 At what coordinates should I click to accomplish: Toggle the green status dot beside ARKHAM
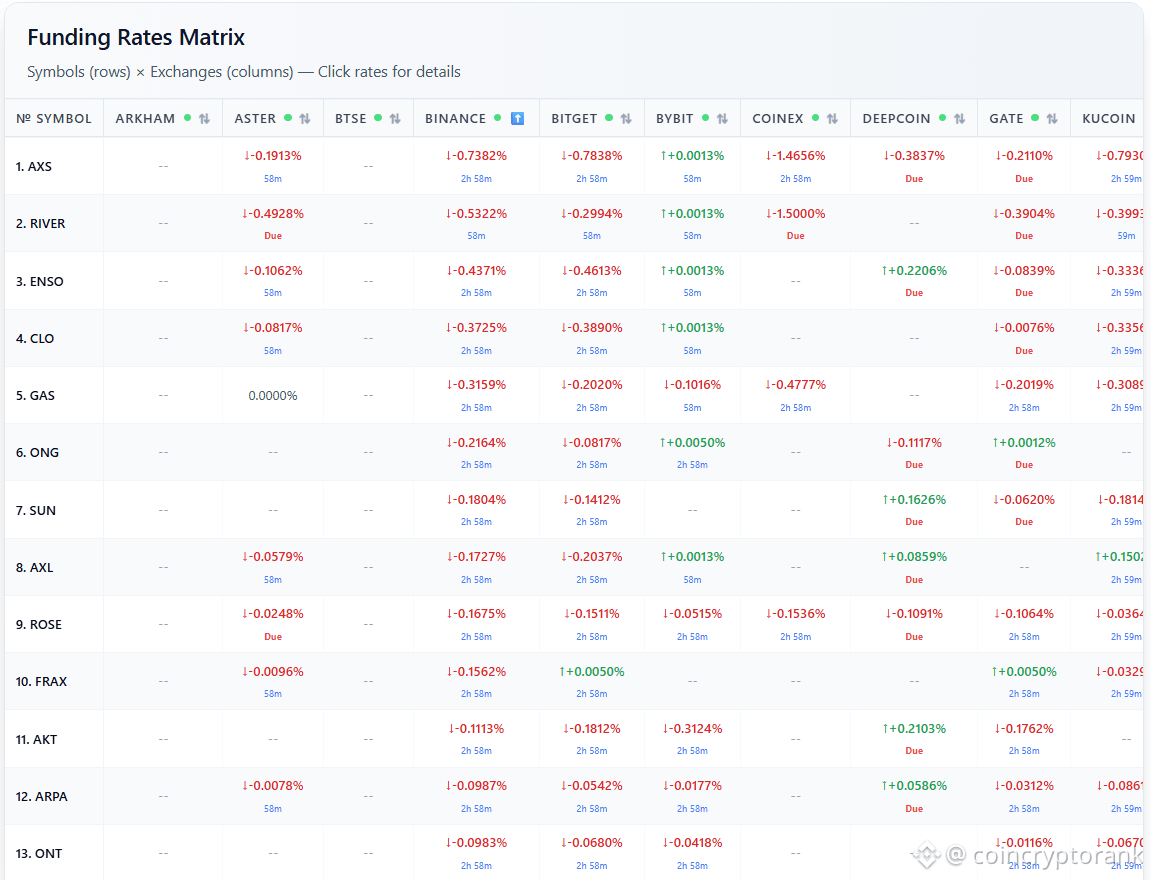[188, 118]
